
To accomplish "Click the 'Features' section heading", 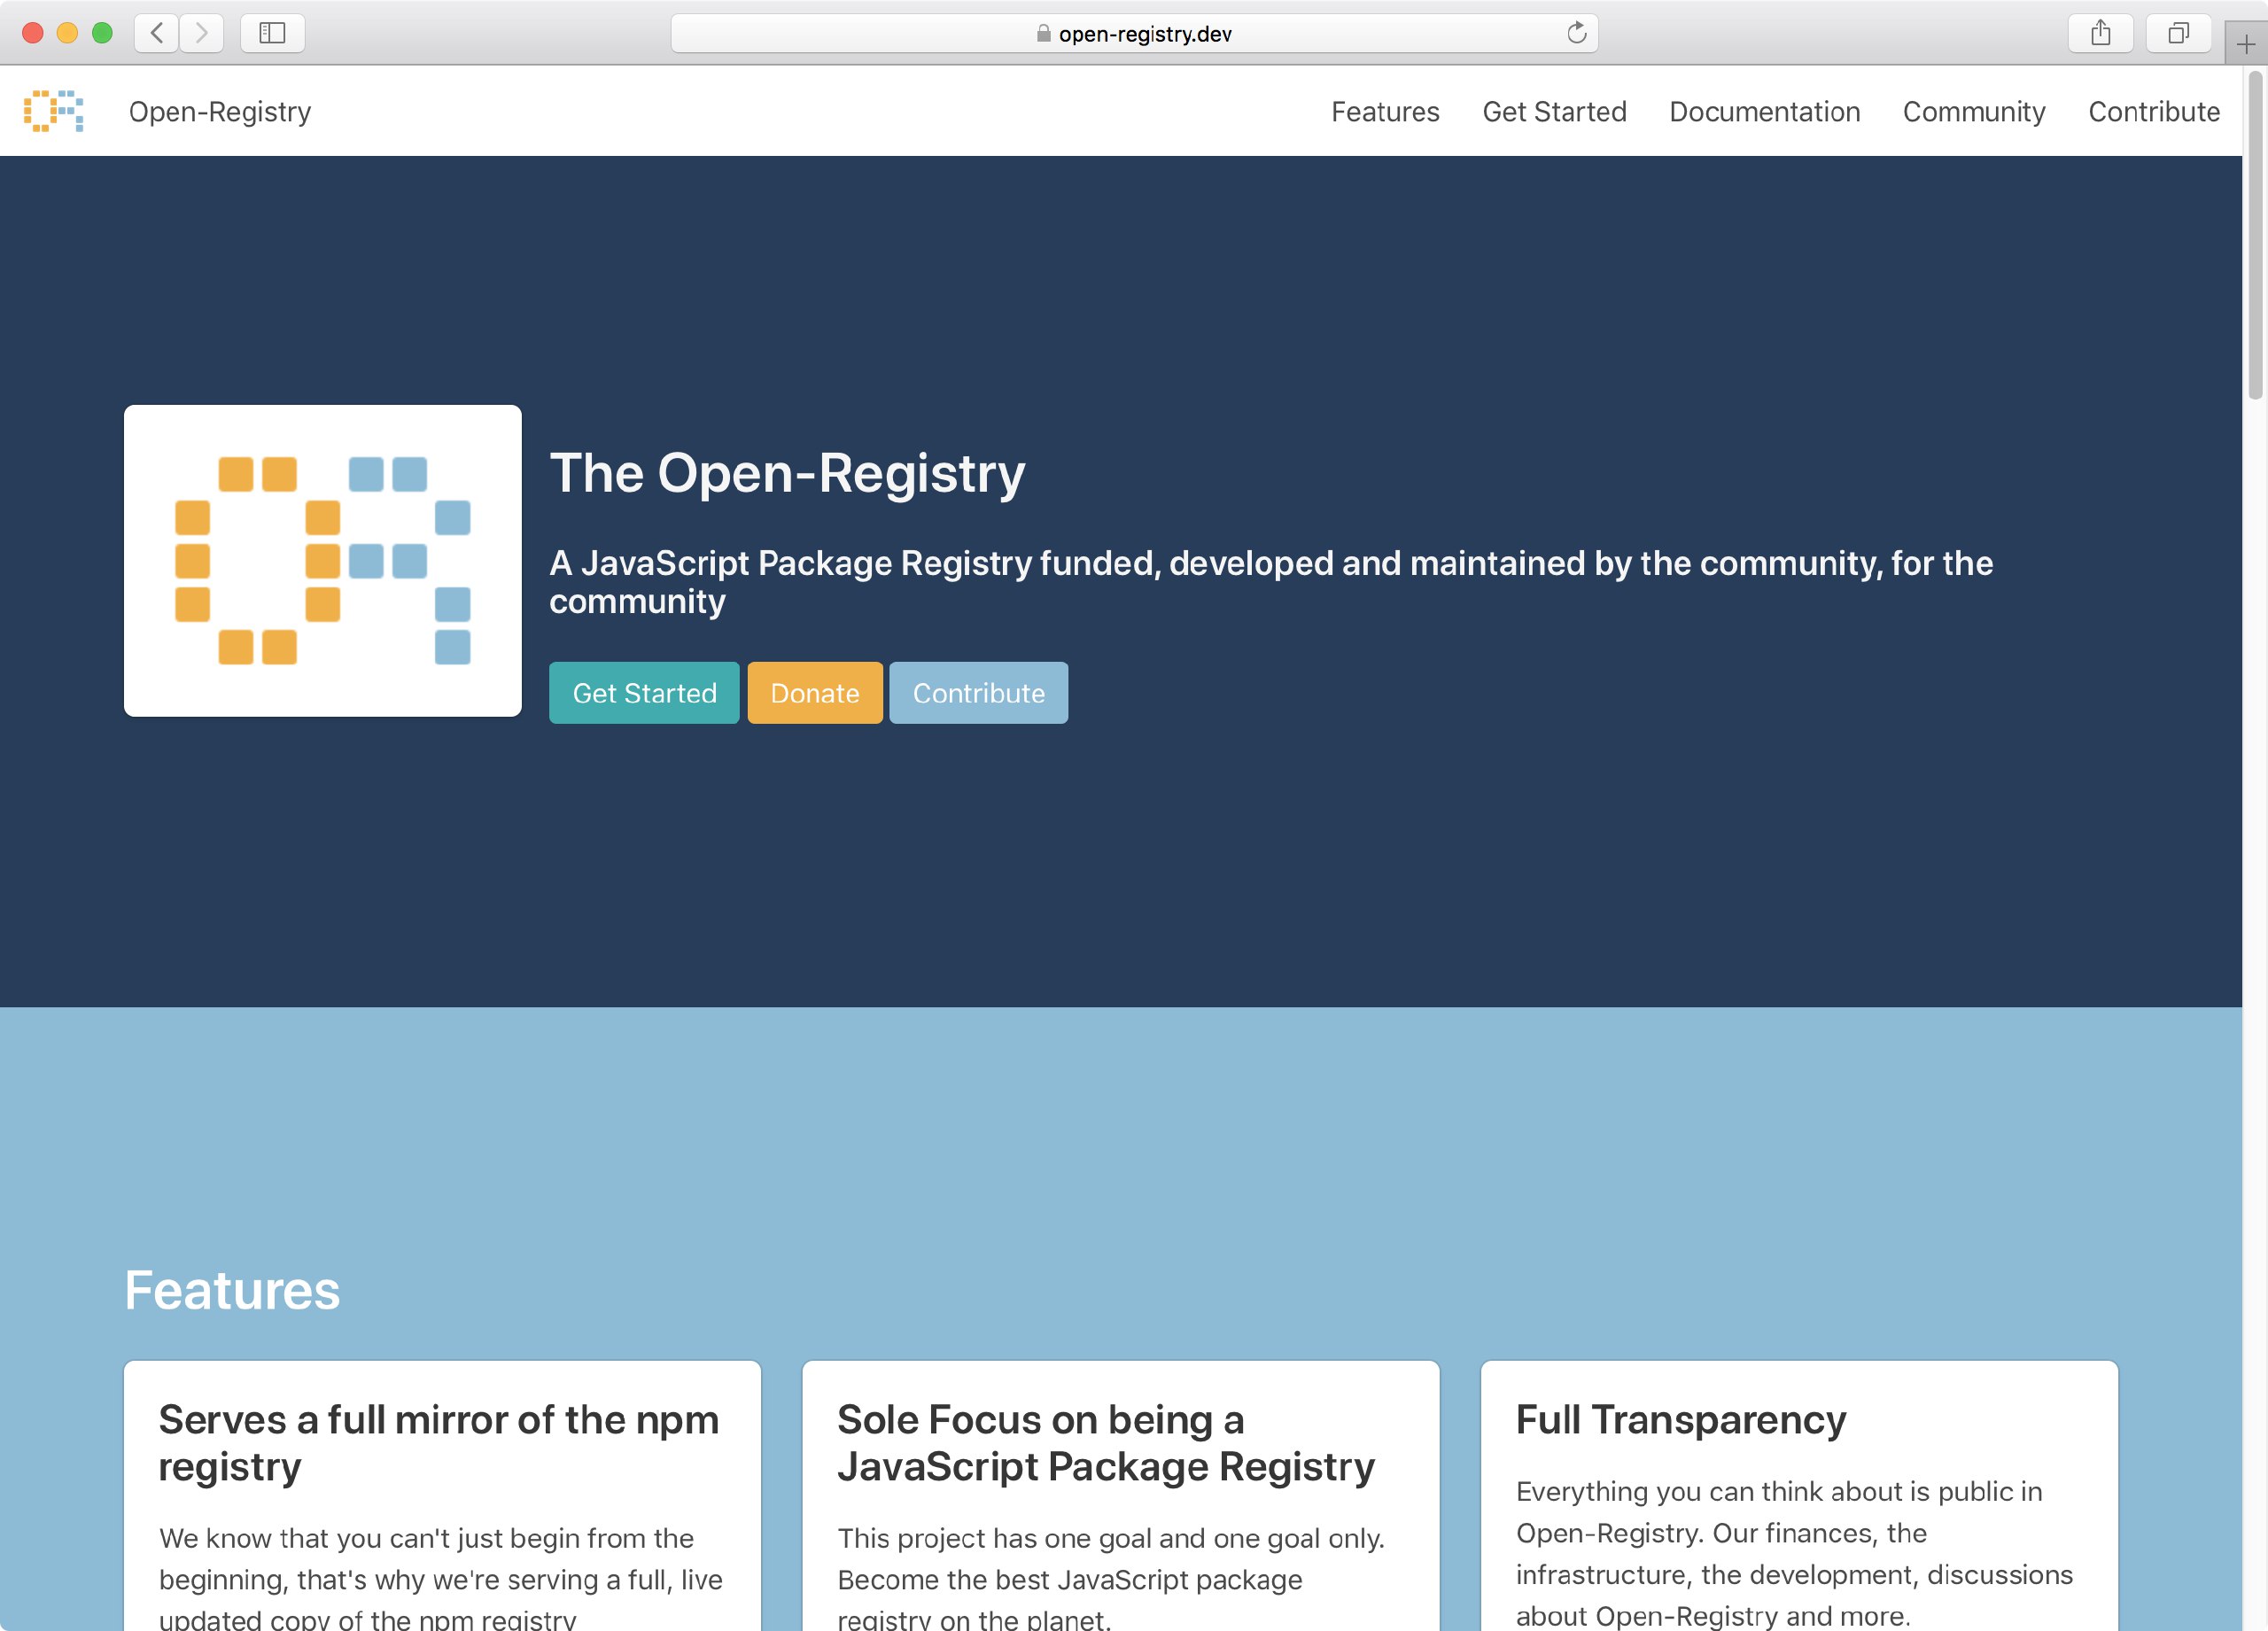I will pyautogui.click(x=232, y=1290).
